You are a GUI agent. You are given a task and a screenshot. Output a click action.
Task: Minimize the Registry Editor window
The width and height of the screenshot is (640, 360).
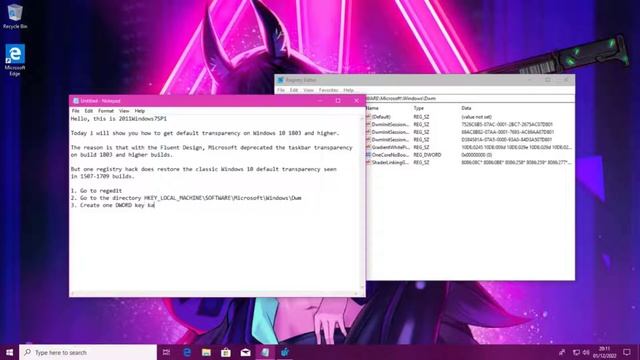click(x=529, y=80)
